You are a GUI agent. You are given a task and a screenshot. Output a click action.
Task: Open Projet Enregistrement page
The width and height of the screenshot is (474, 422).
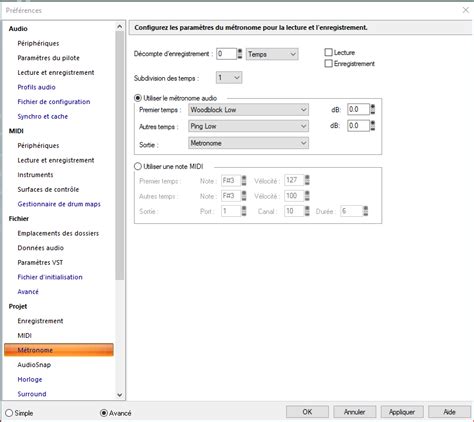(40, 321)
